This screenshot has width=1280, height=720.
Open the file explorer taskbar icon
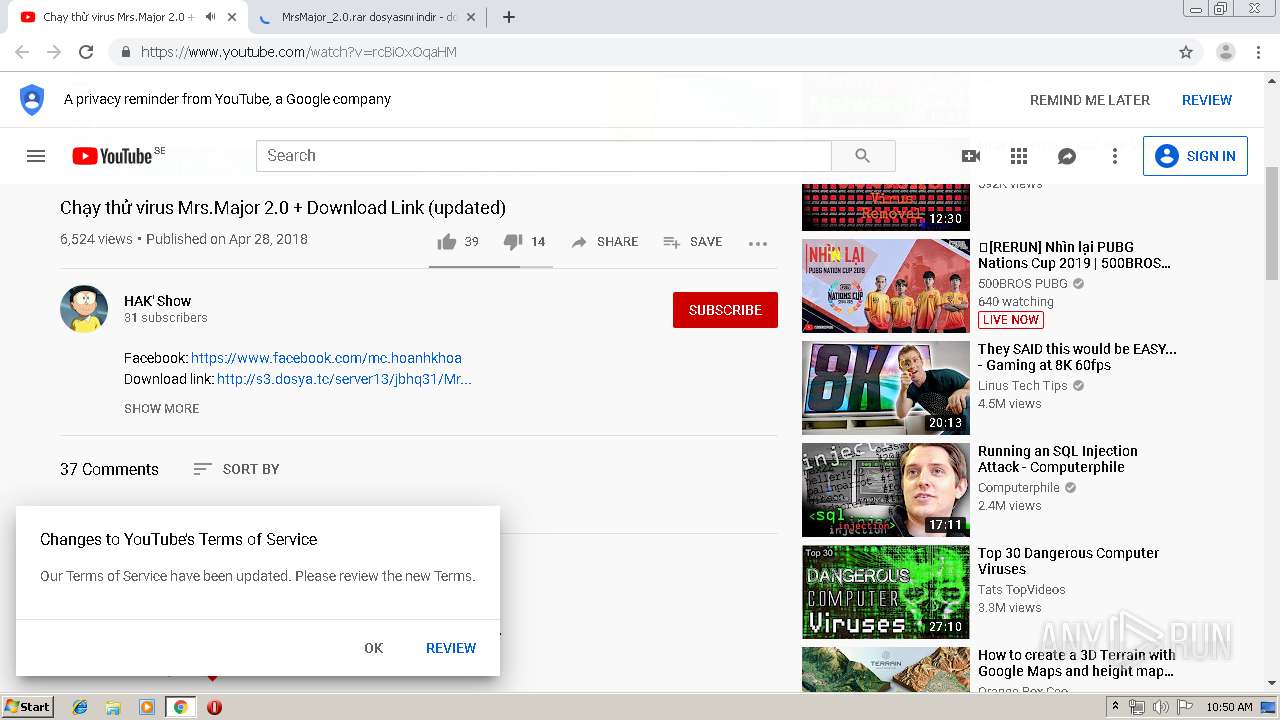[x=113, y=707]
